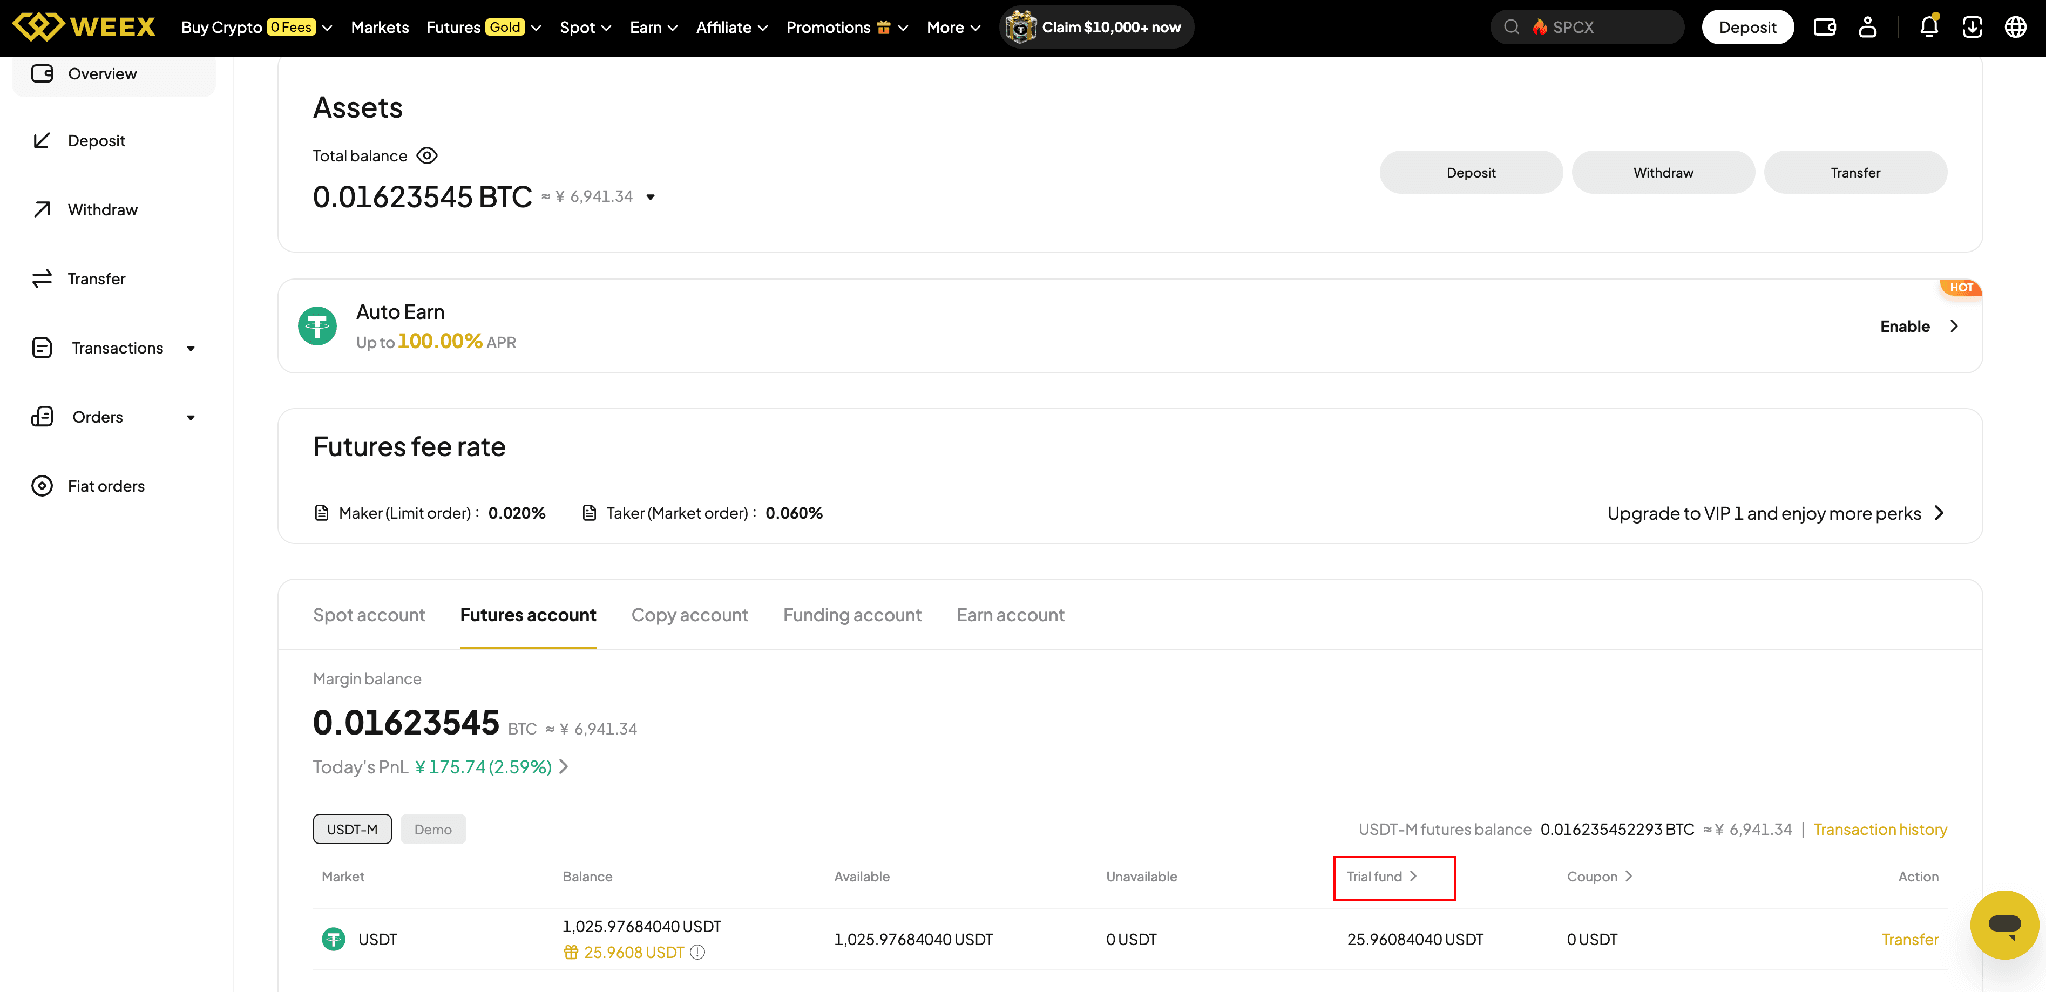Click the Withdraw button in Assets card
This screenshot has height=992, width=2046.
click(x=1664, y=173)
